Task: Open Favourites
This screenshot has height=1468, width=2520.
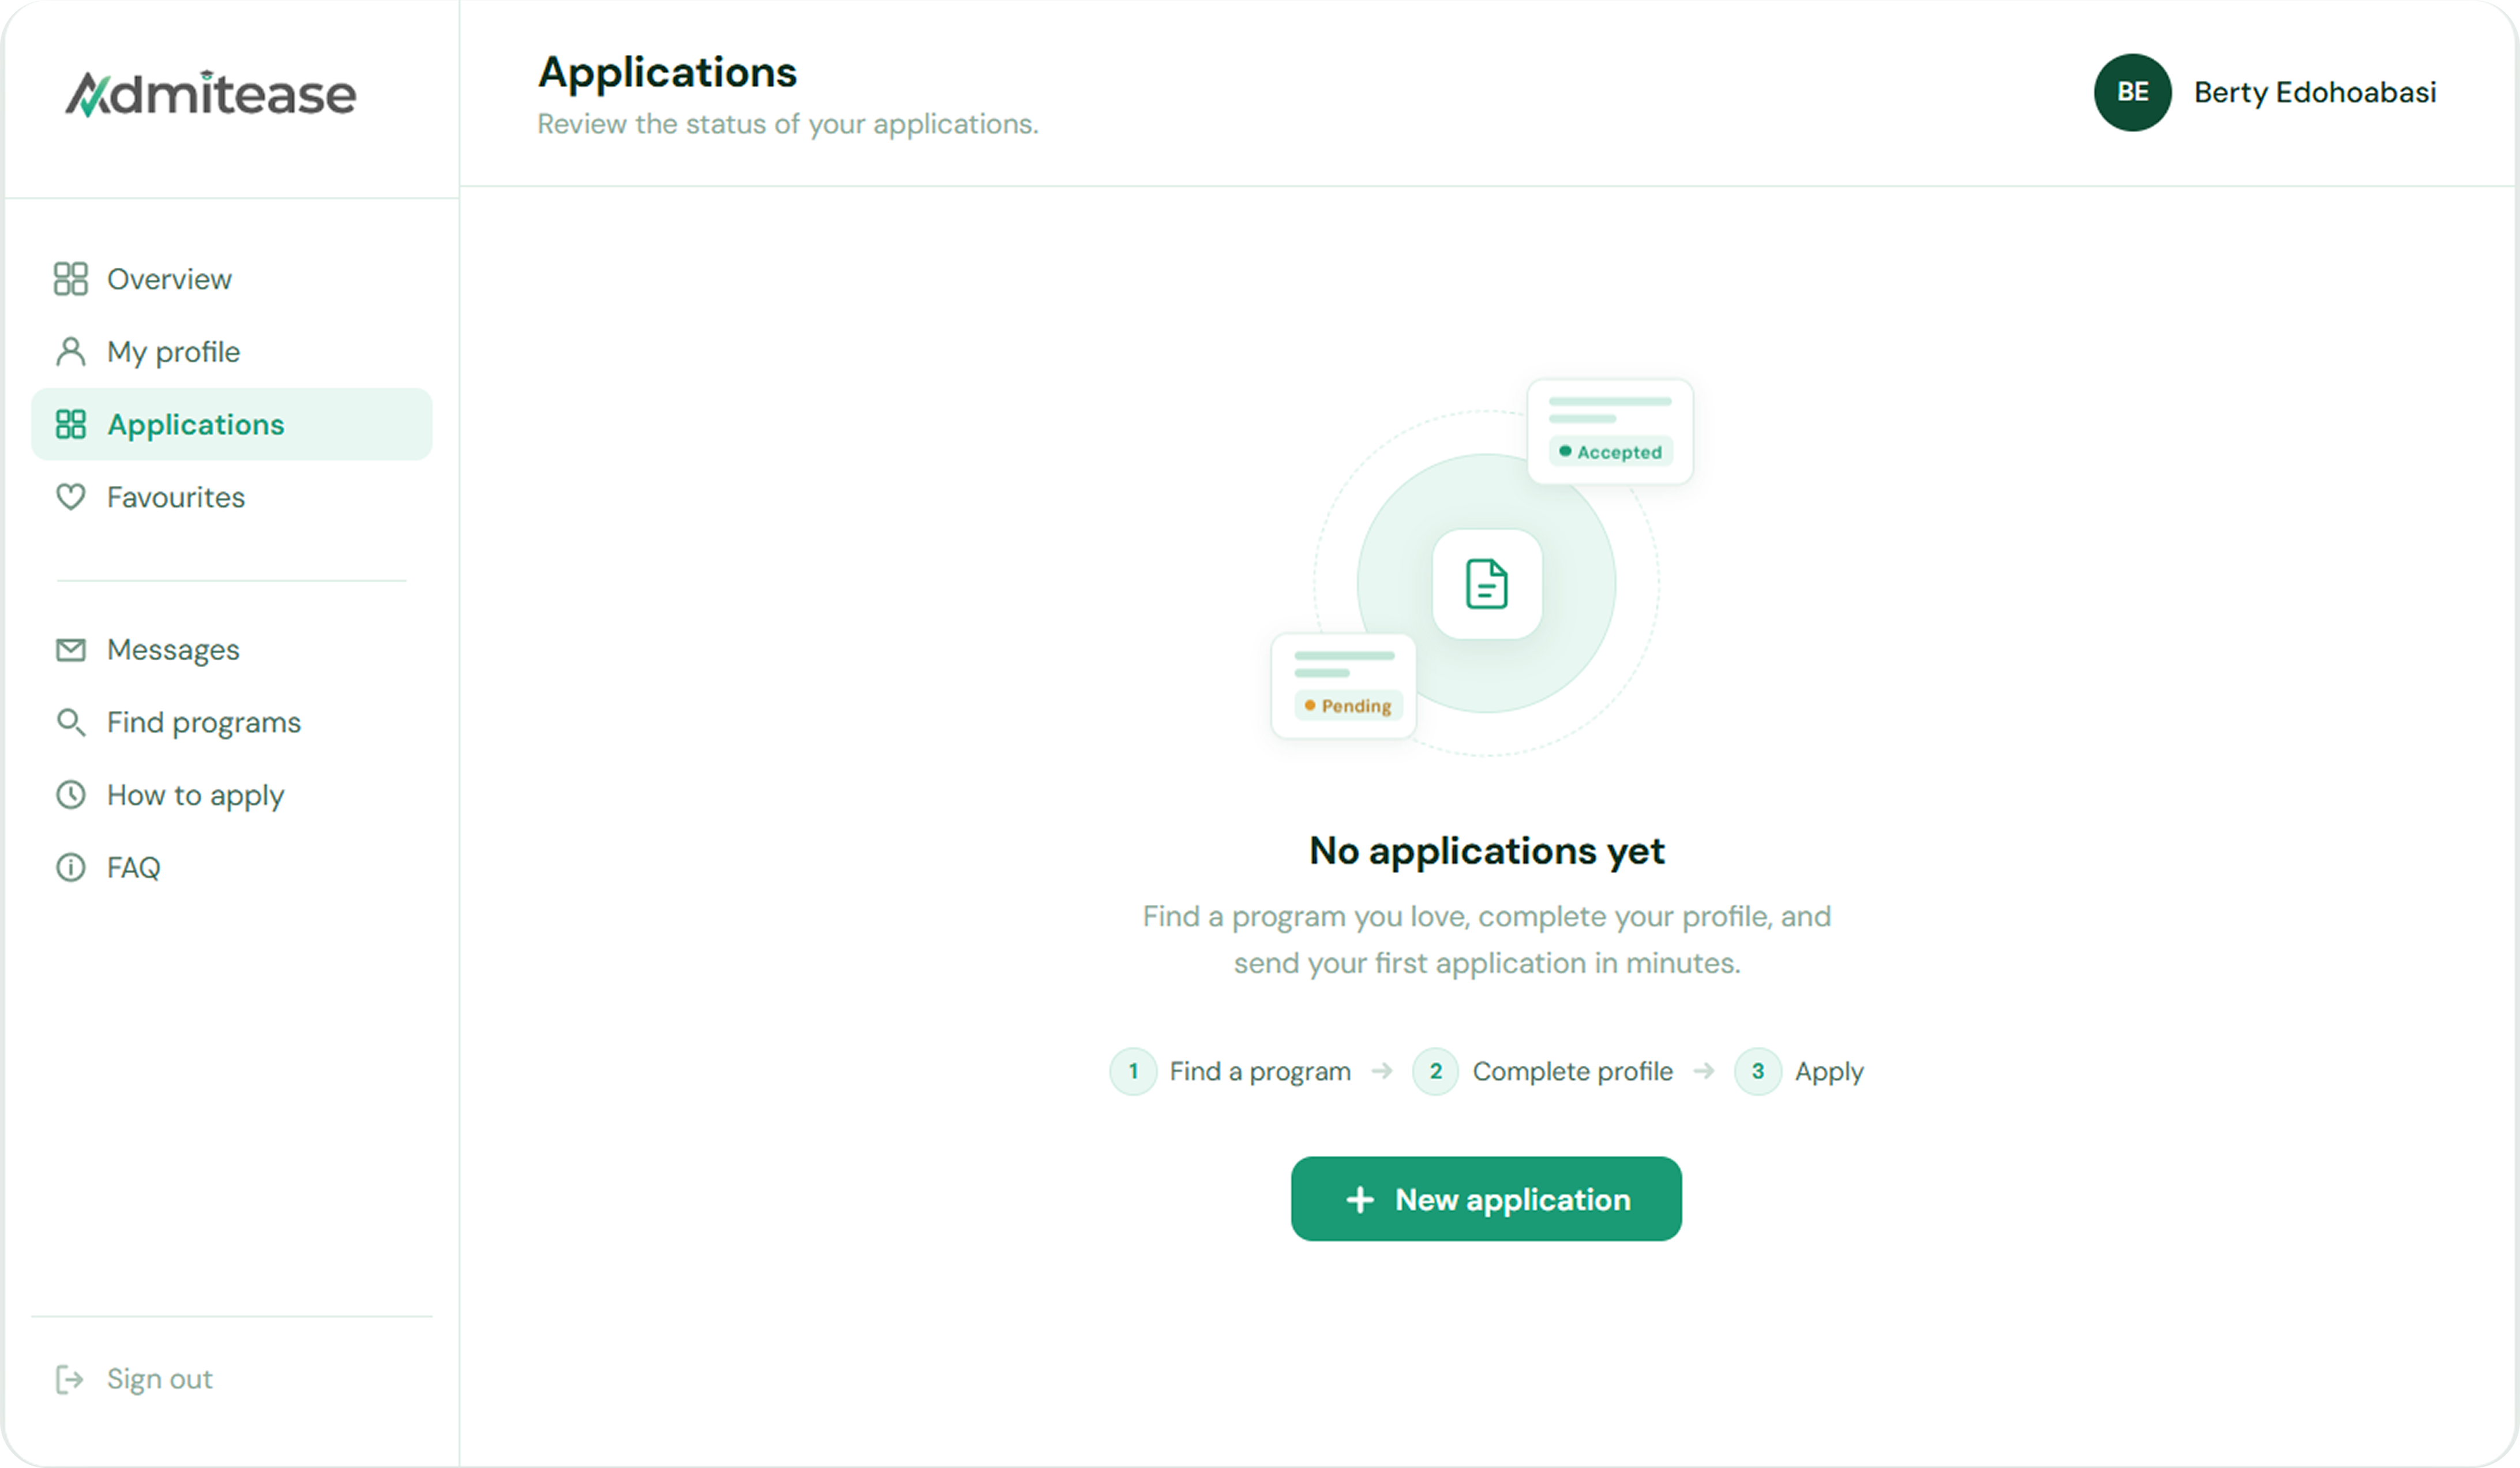Action: pyautogui.click(x=232, y=497)
